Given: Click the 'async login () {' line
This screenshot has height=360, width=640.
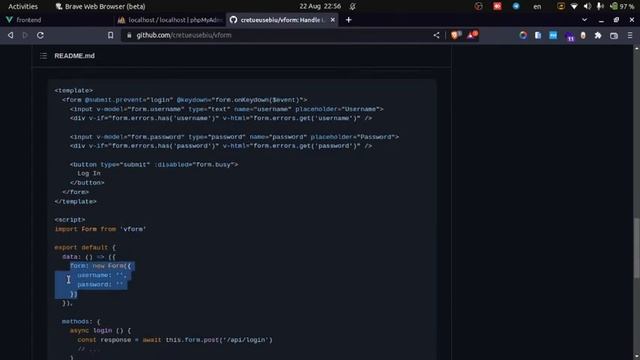Looking at the screenshot, I should tap(100, 331).
